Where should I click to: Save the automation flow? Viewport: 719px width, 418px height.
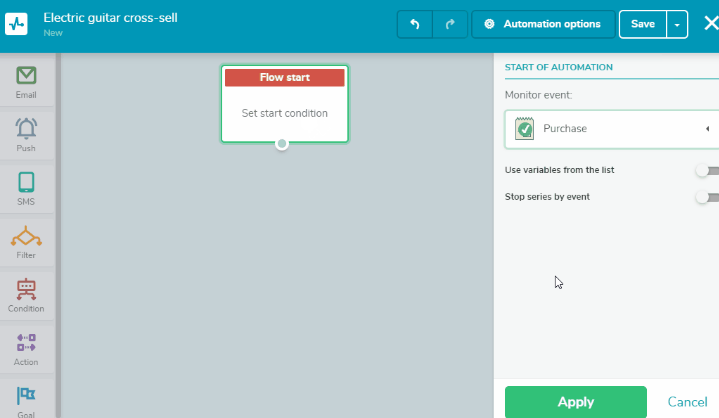642,24
